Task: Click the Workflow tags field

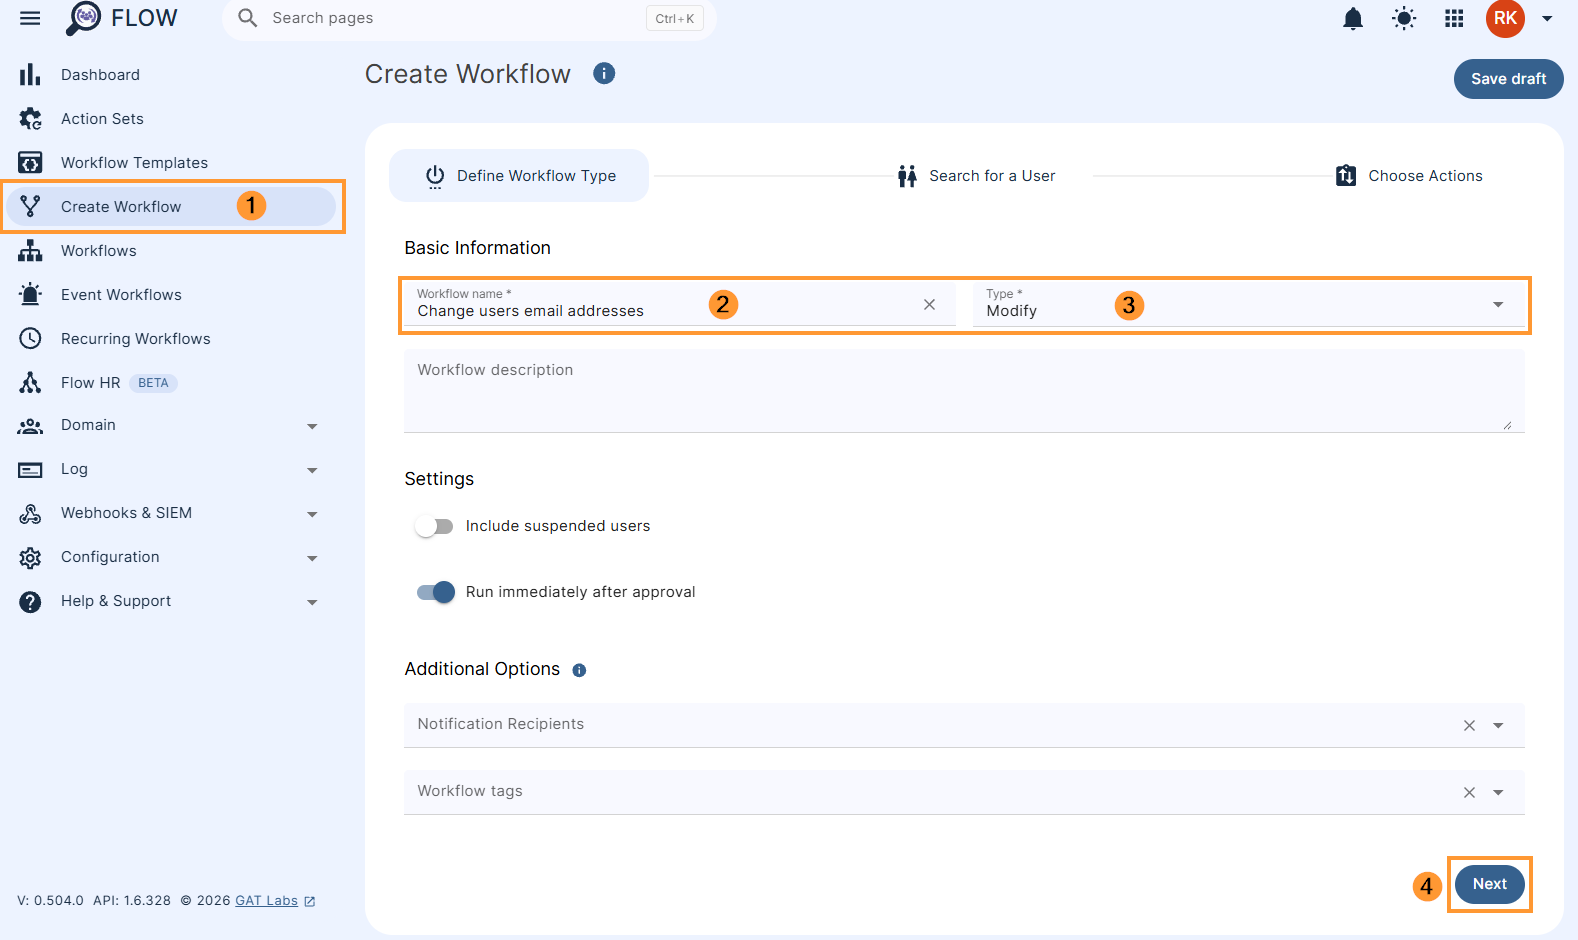Action: tap(964, 793)
